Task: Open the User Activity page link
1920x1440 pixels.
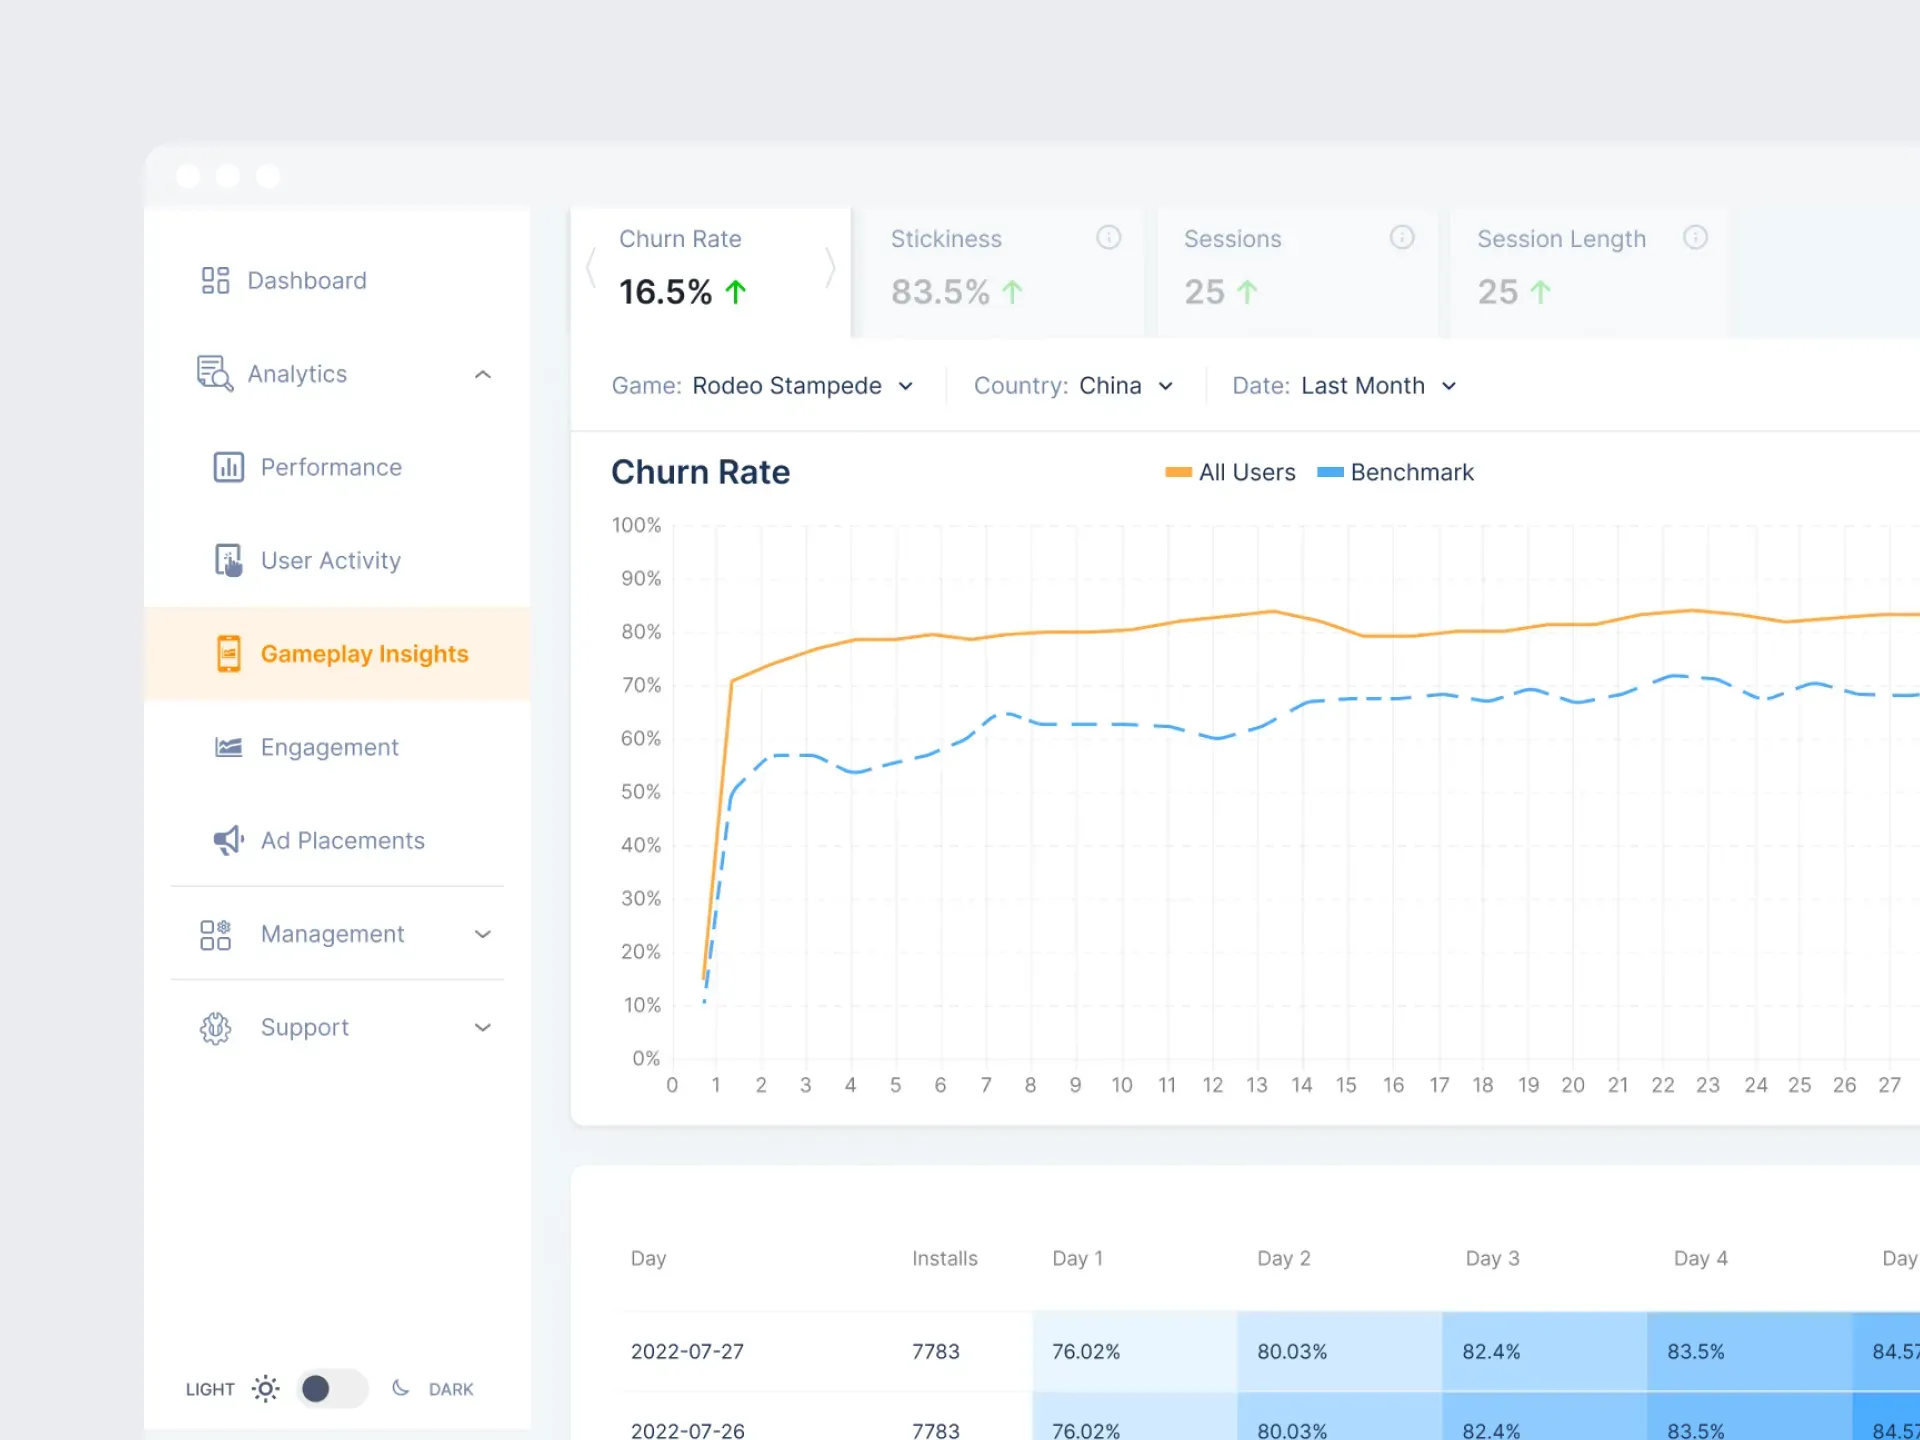Action: click(331, 560)
